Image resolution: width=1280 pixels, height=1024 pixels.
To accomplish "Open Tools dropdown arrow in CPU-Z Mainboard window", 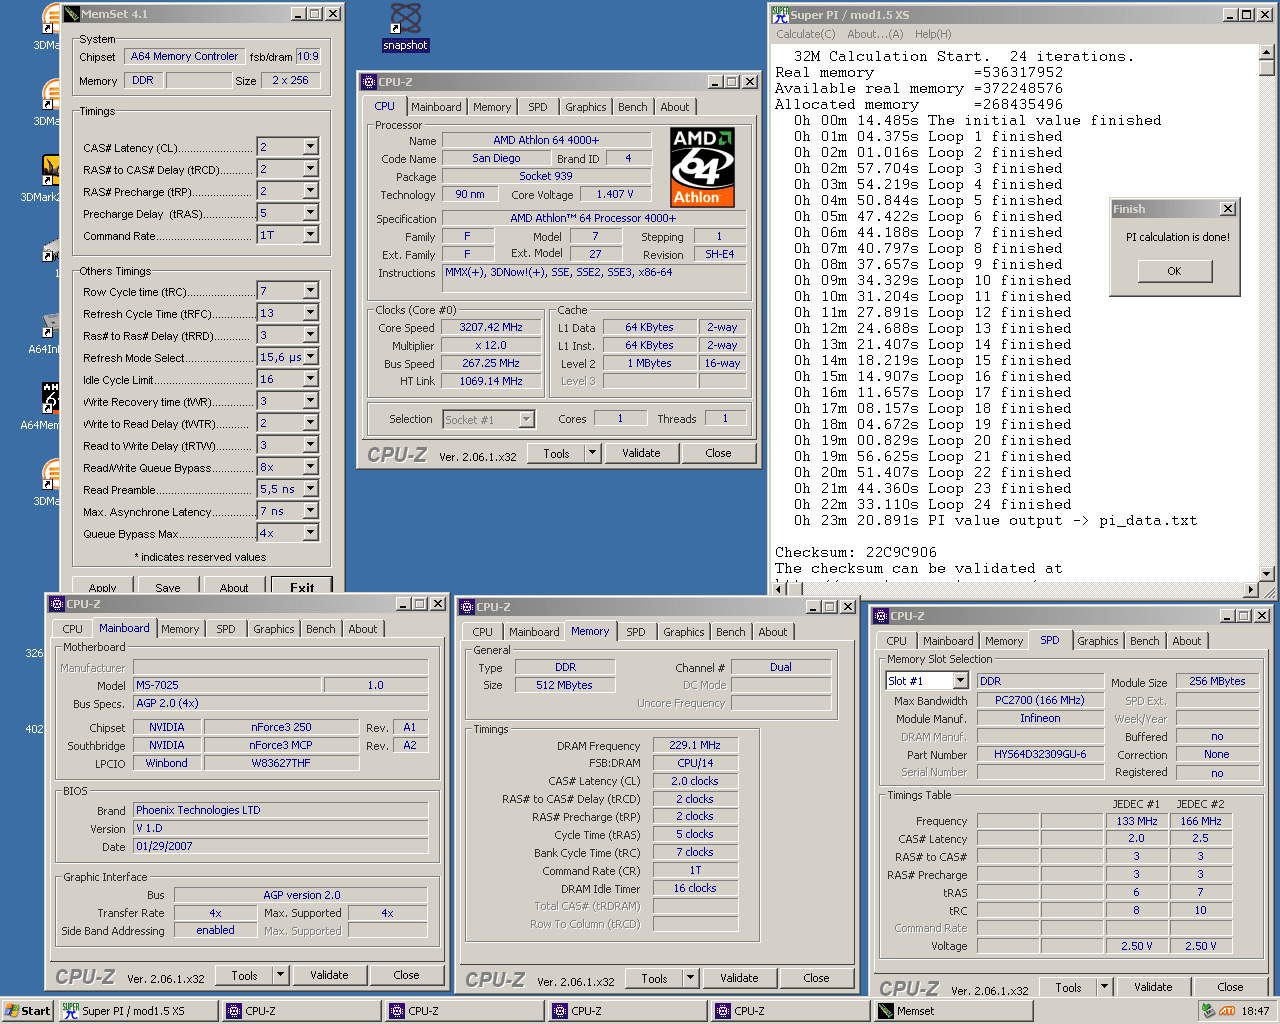I will click(x=280, y=975).
